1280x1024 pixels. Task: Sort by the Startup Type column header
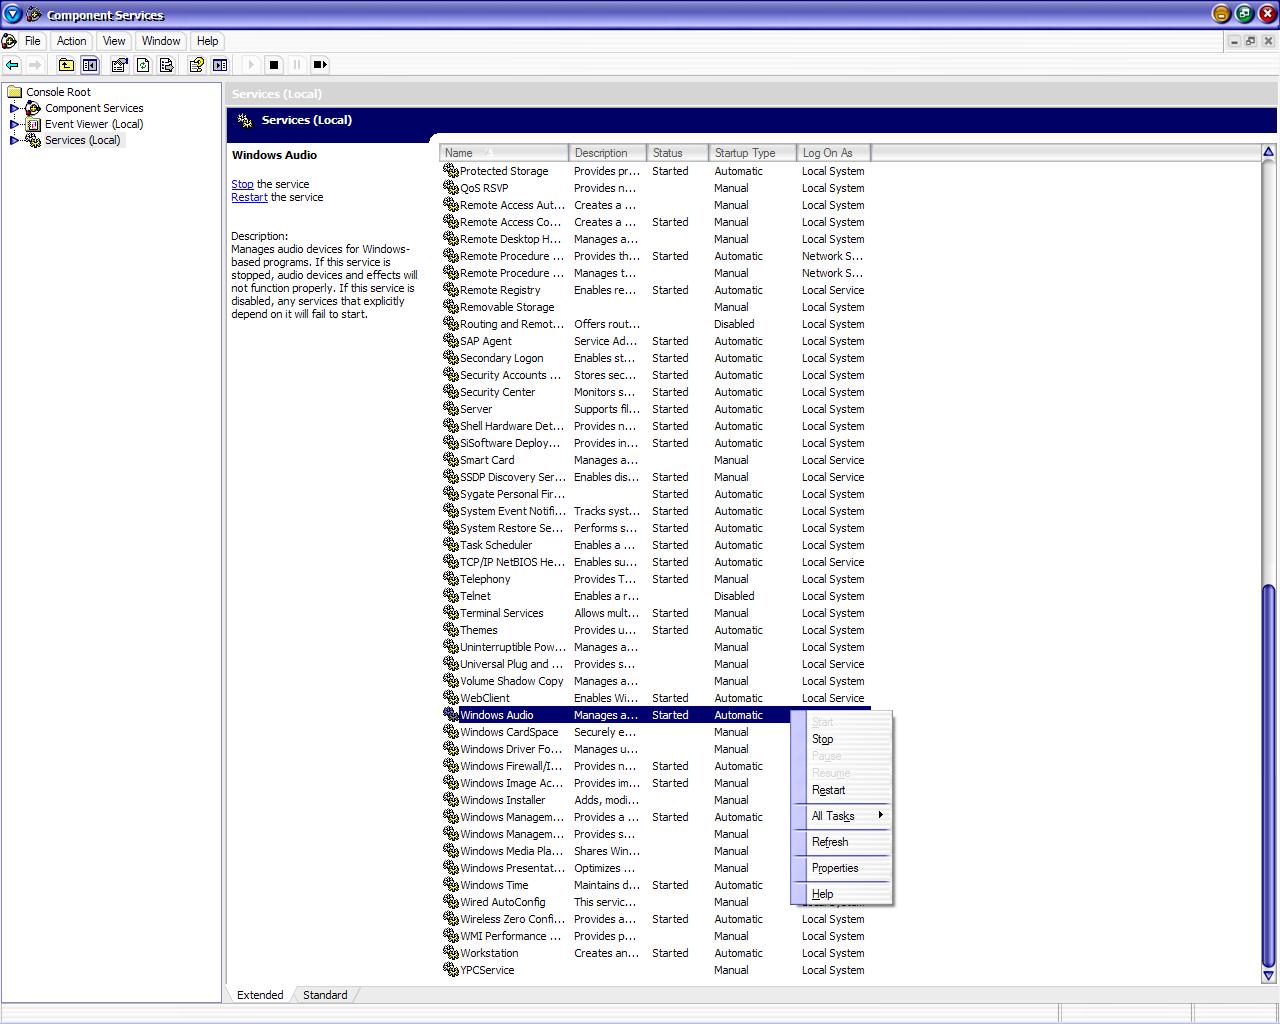pos(752,153)
